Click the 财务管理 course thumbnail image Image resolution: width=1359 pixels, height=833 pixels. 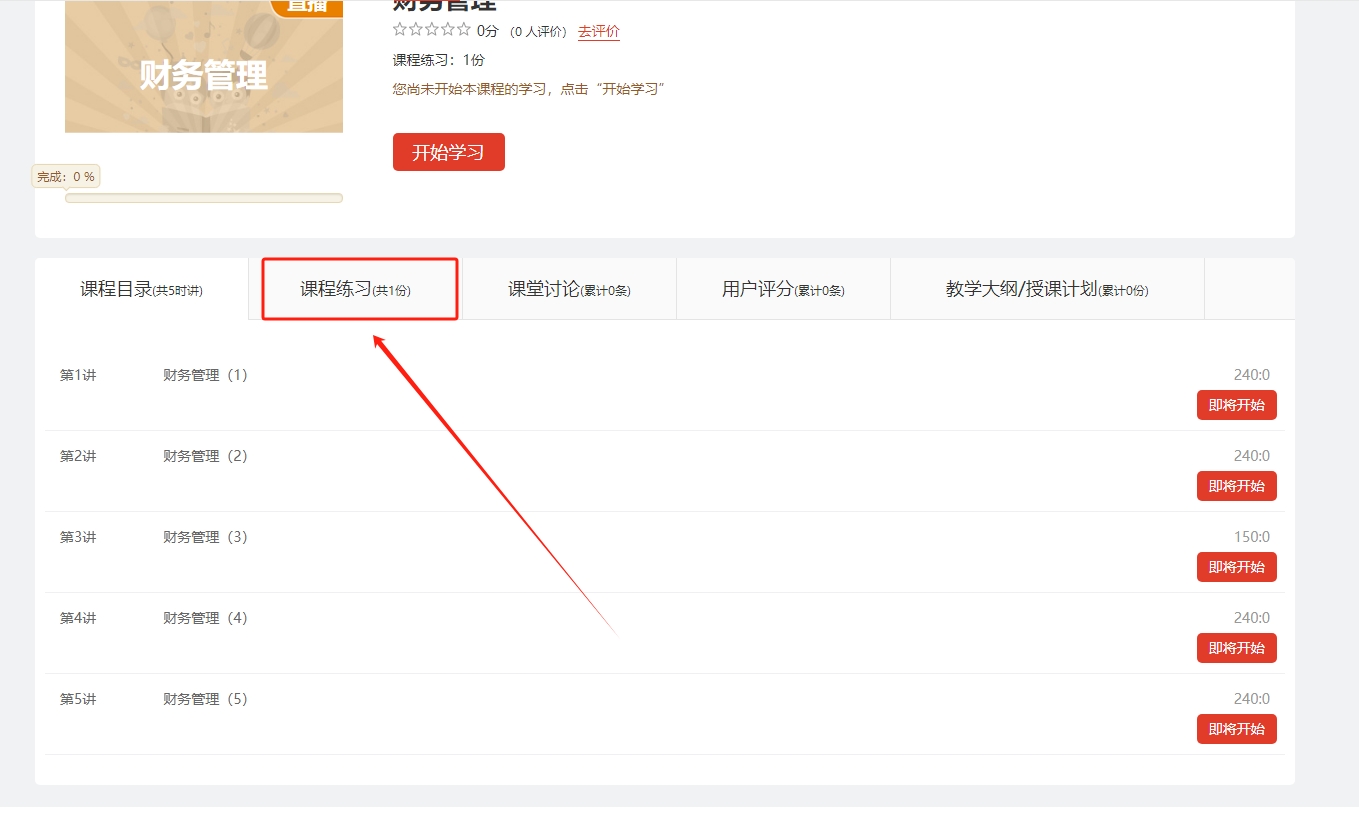coord(204,70)
